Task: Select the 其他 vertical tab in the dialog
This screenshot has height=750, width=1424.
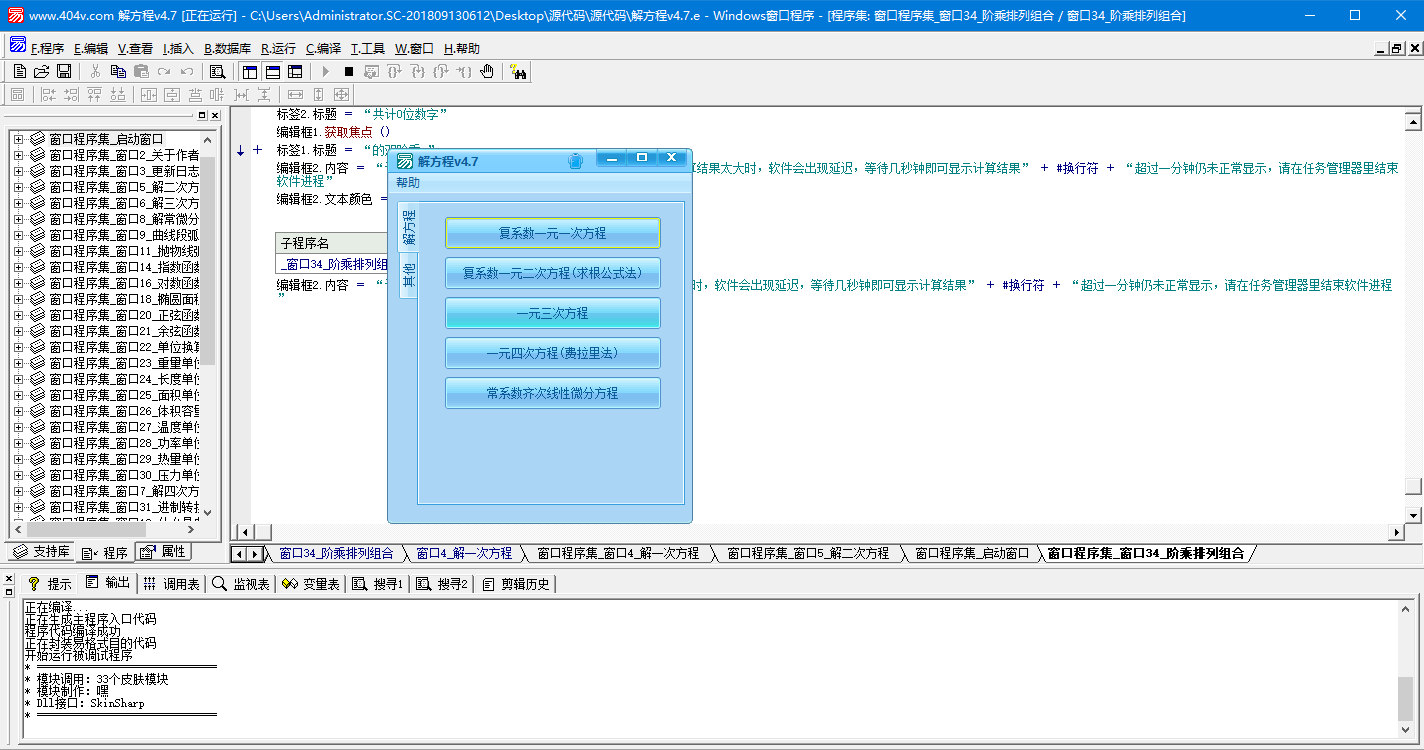Action: click(x=408, y=275)
